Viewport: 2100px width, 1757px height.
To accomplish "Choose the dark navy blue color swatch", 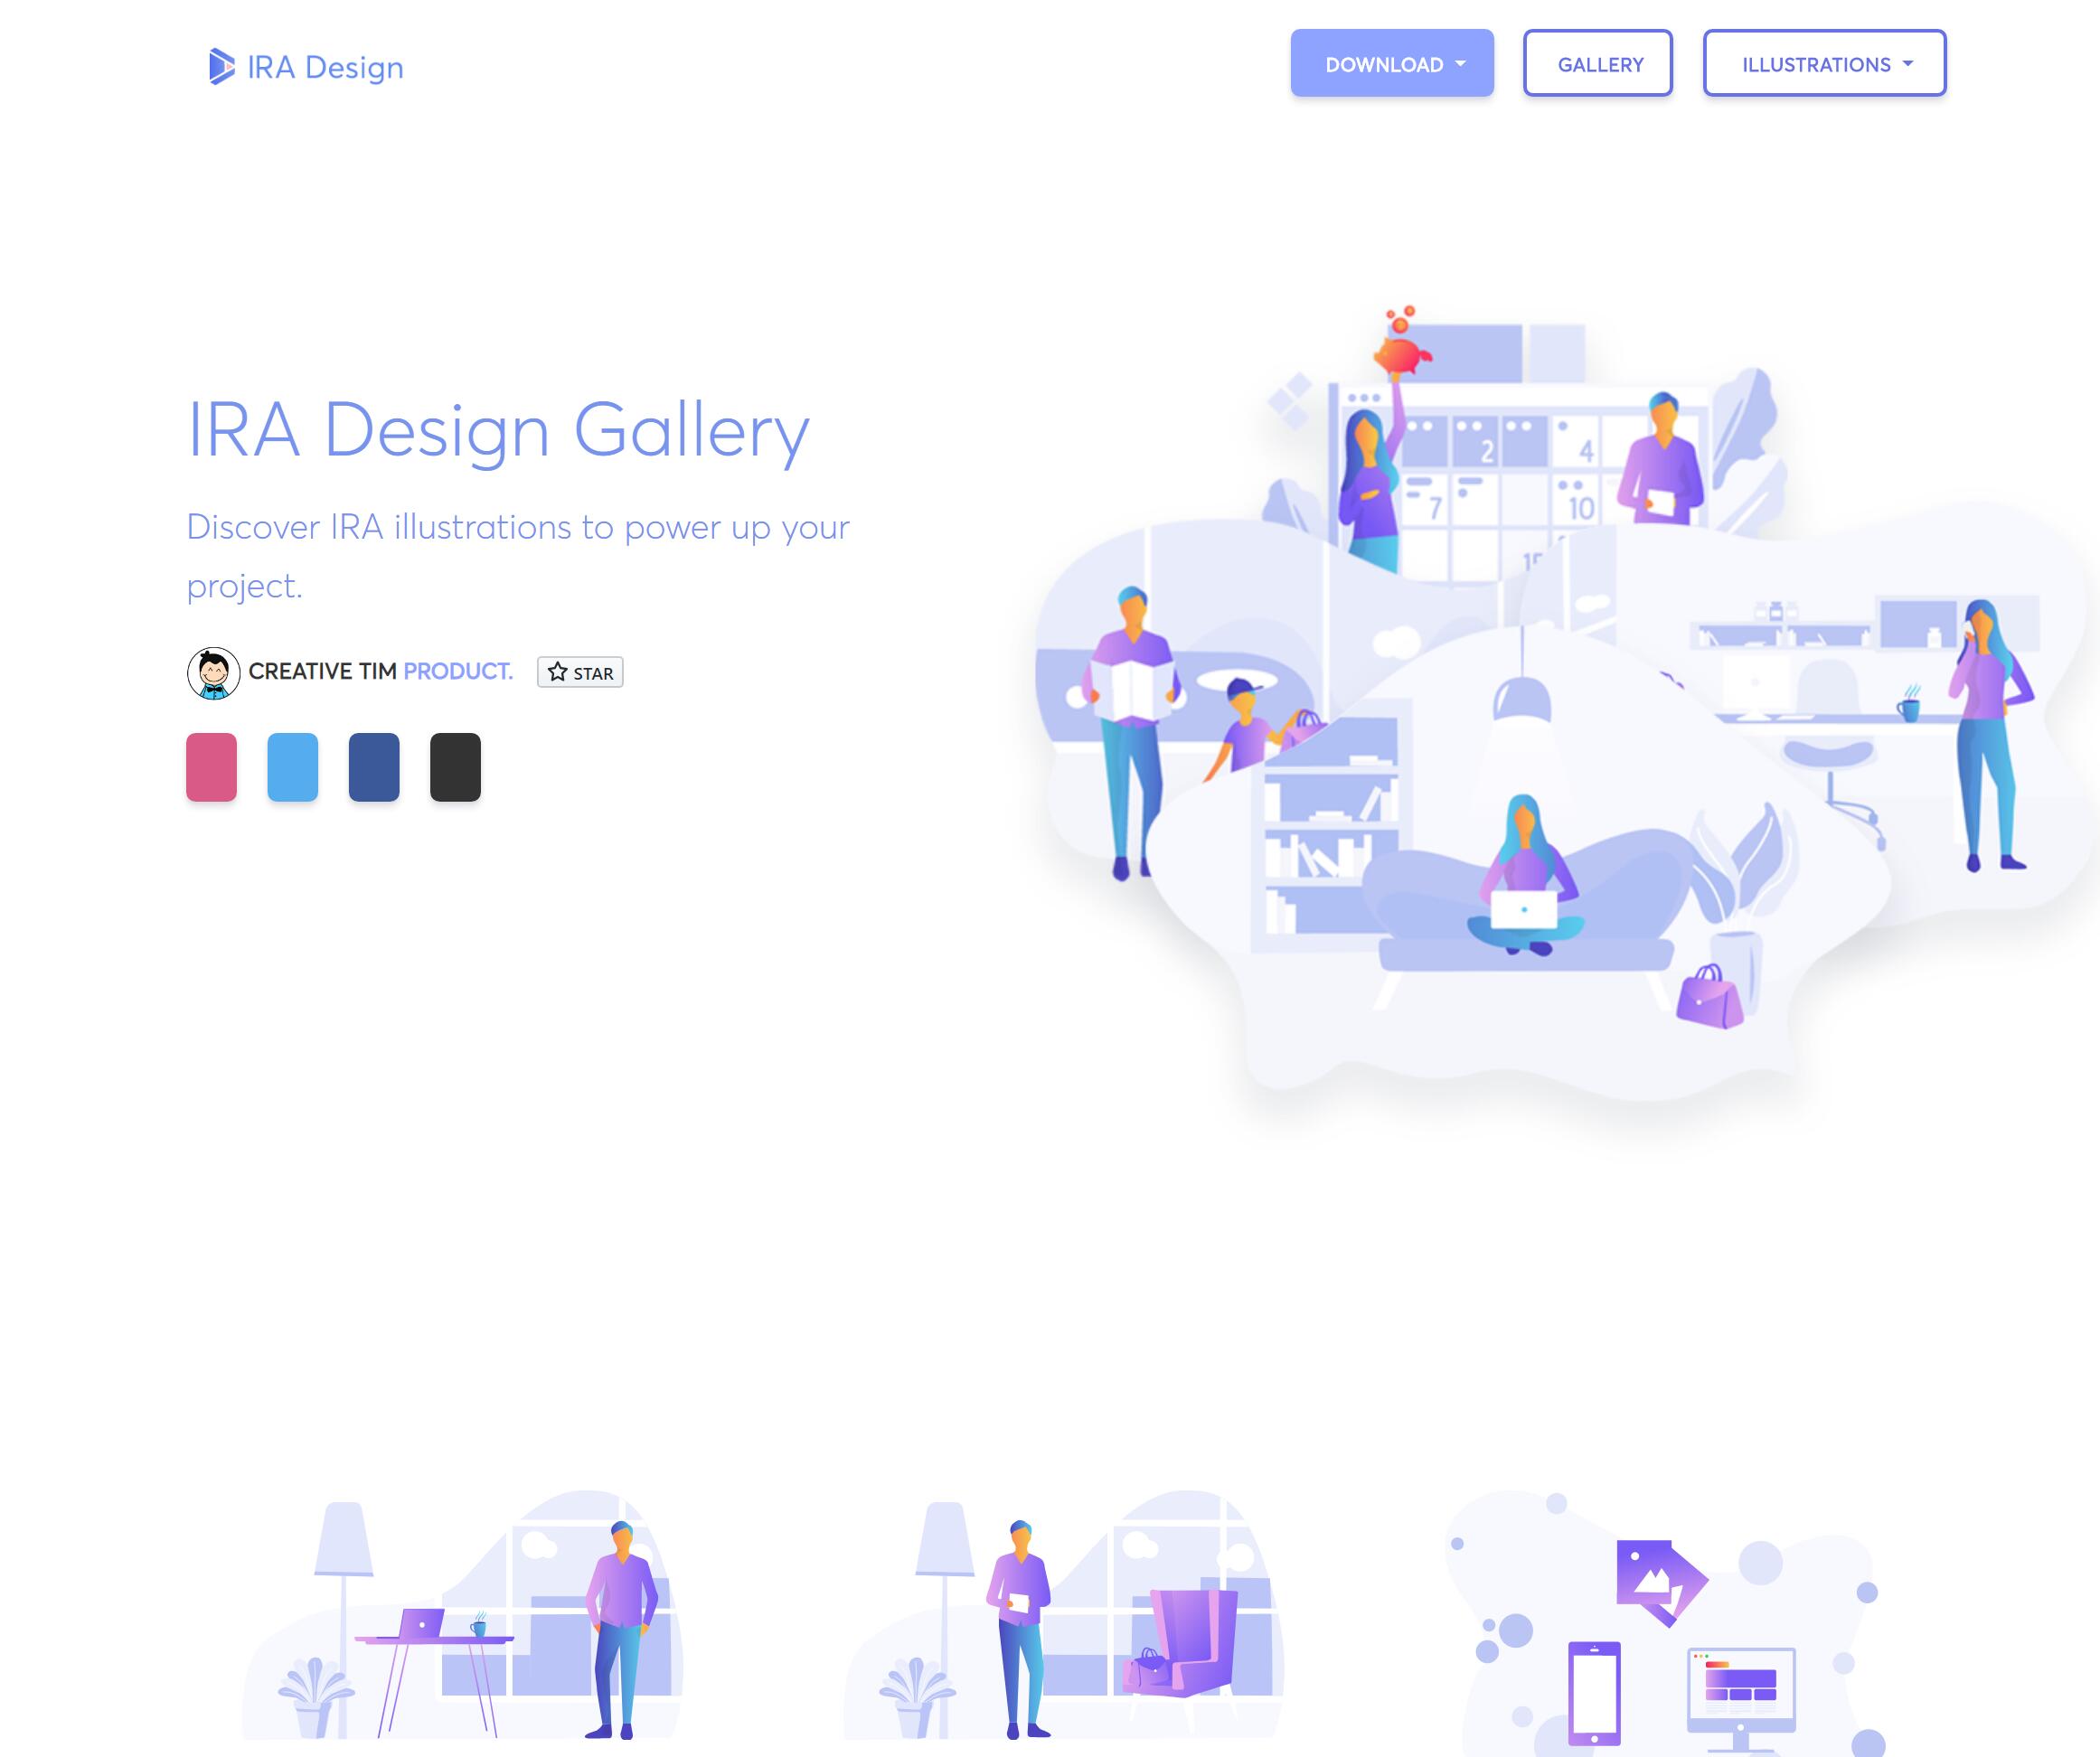I will click(374, 767).
